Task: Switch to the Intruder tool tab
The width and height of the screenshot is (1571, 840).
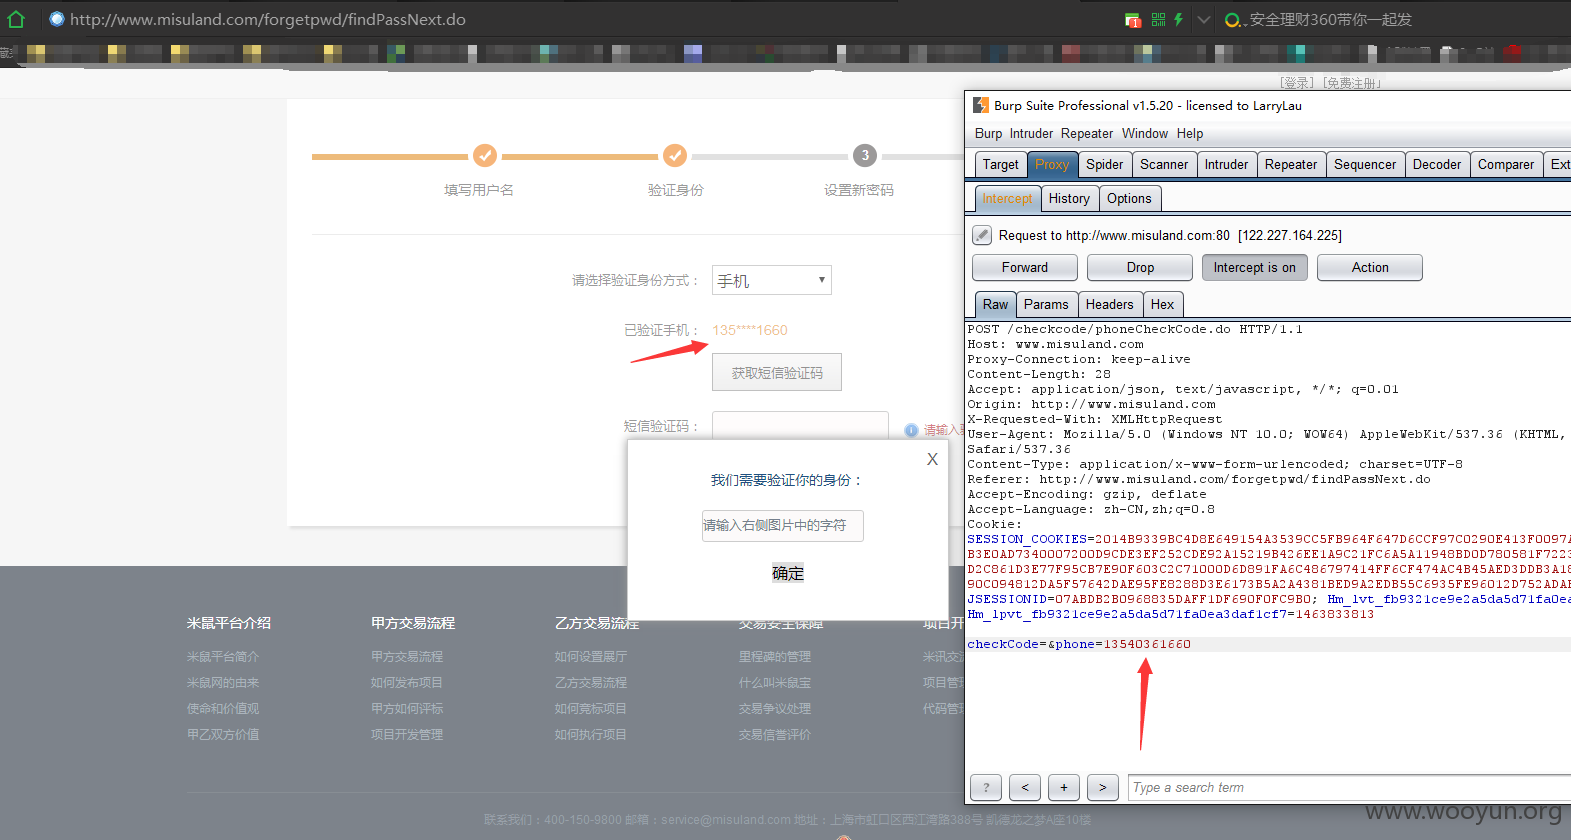Action: pos(1226,164)
